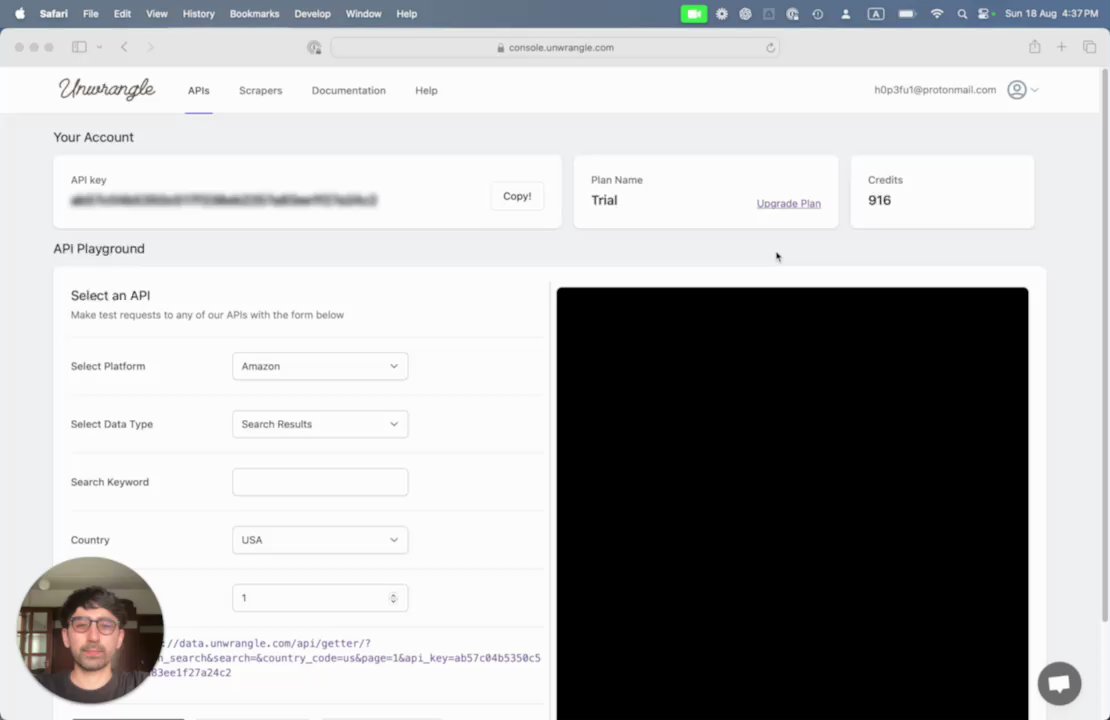This screenshot has height=720, width=1110.
Task: Click the blurred API key value
Action: point(224,200)
